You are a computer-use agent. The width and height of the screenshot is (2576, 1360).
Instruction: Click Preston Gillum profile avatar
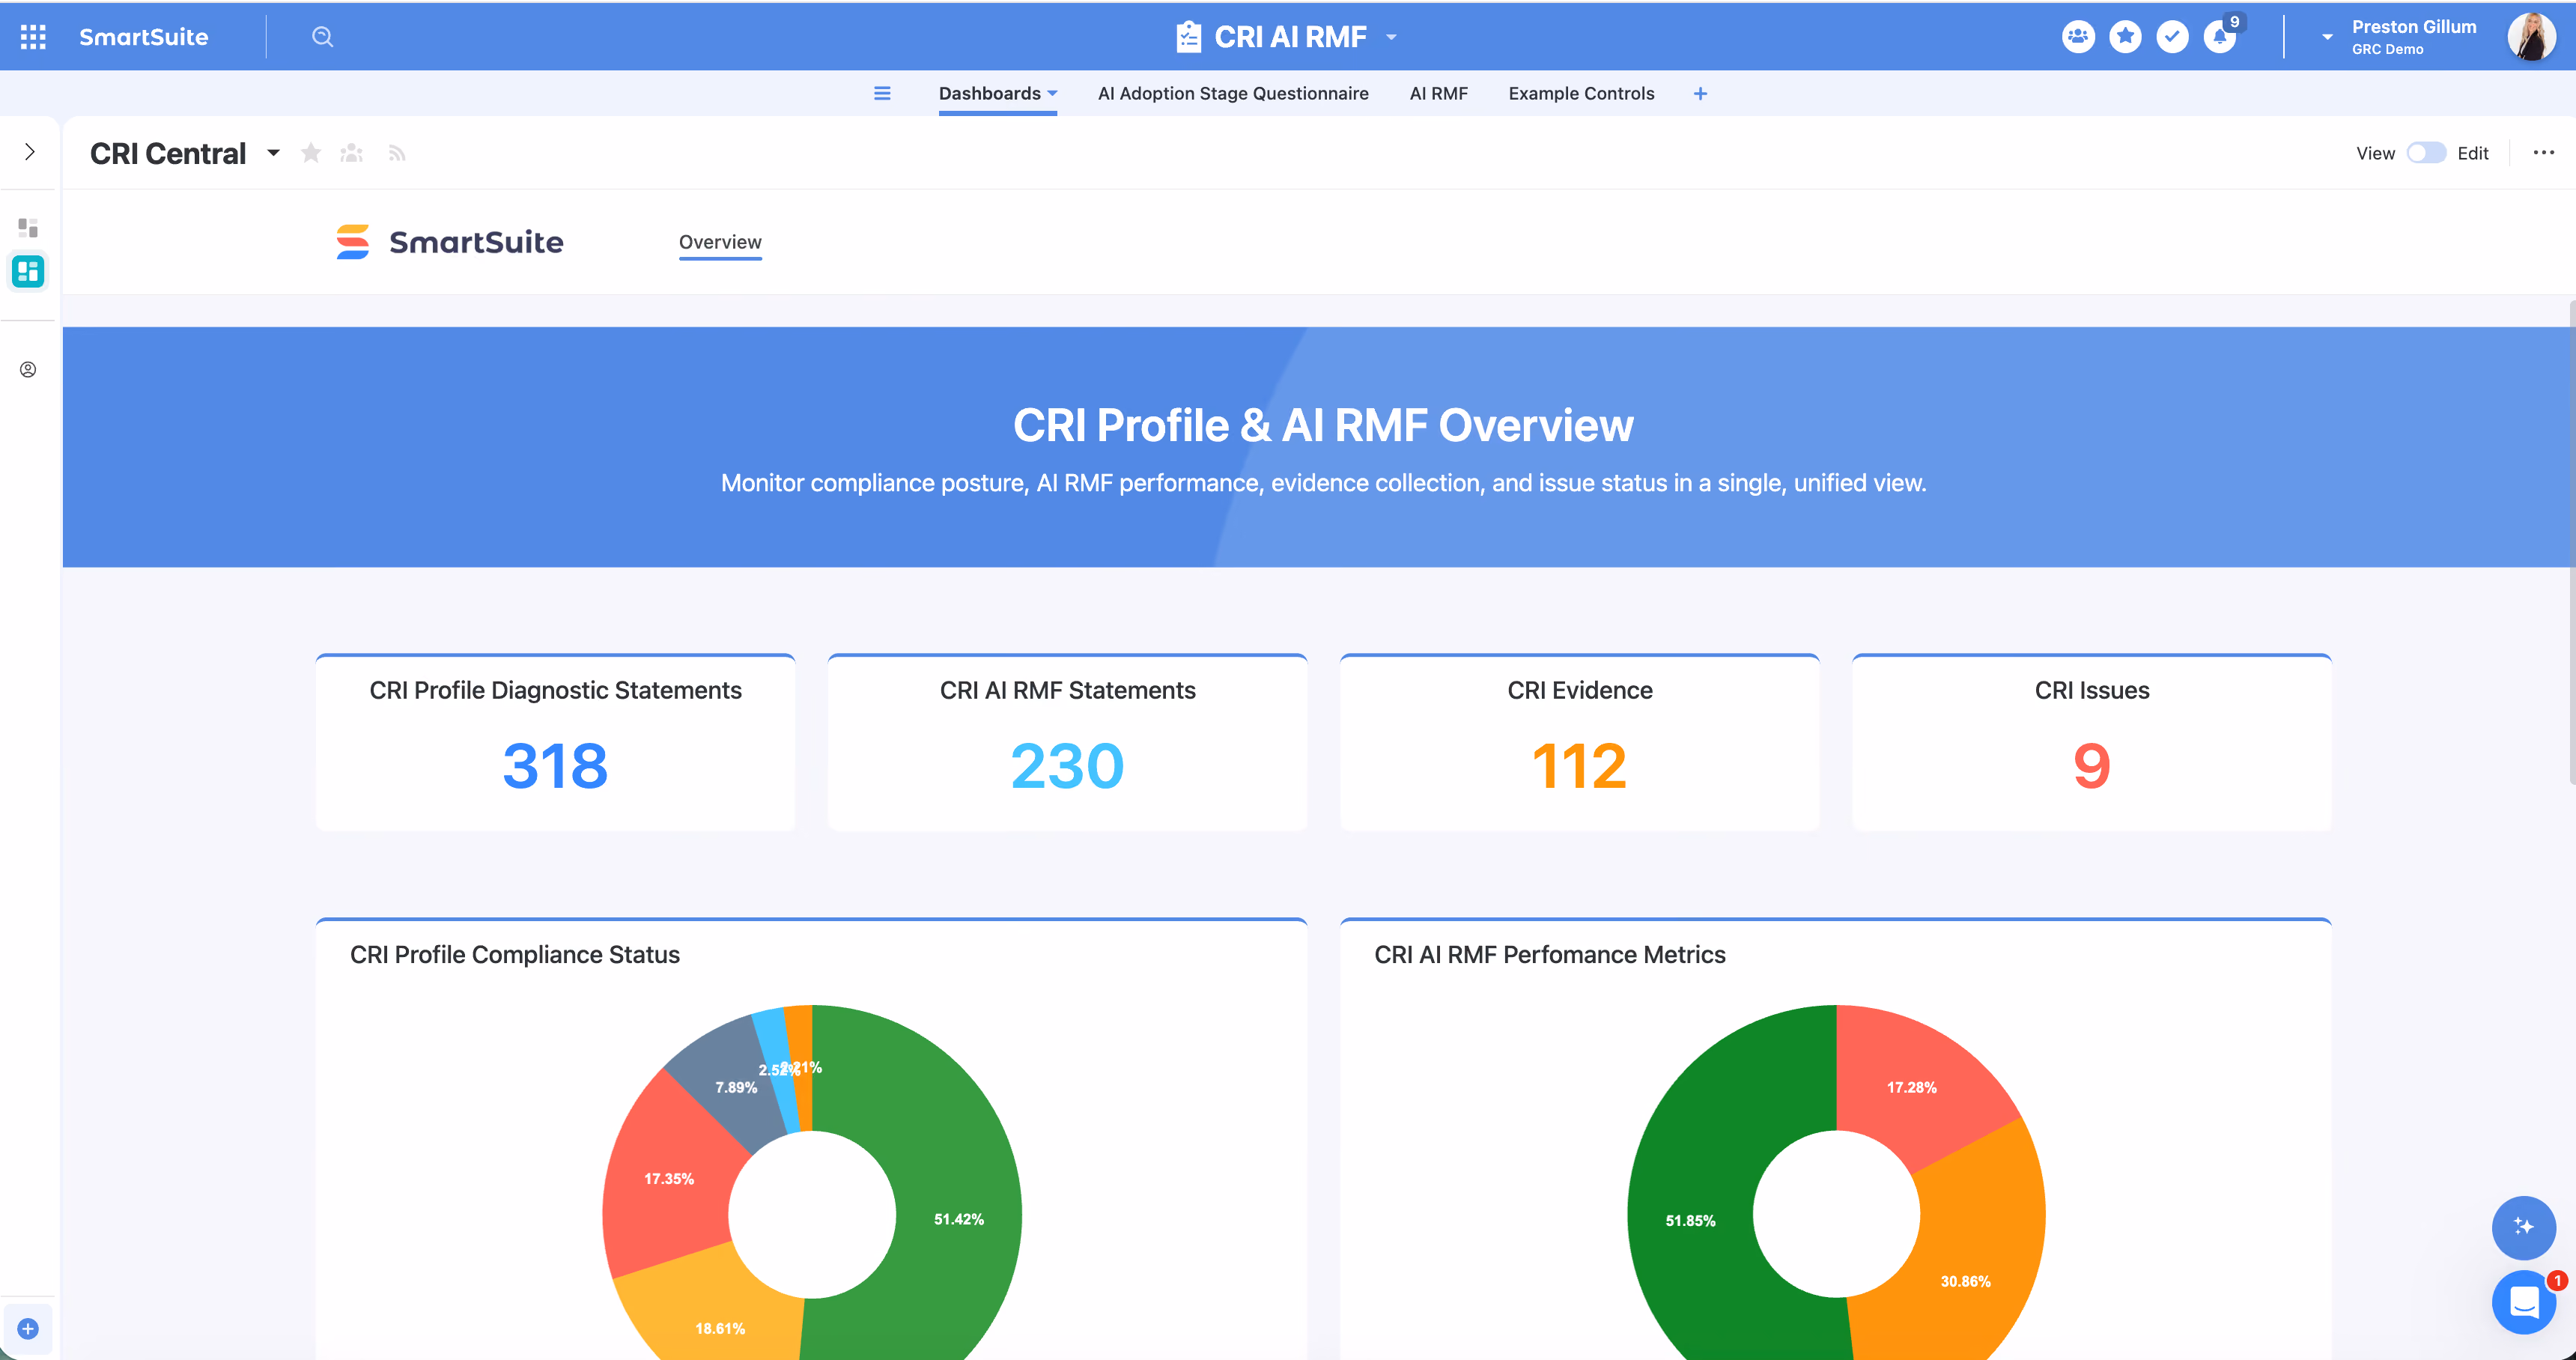pyautogui.click(x=2531, y=37)
